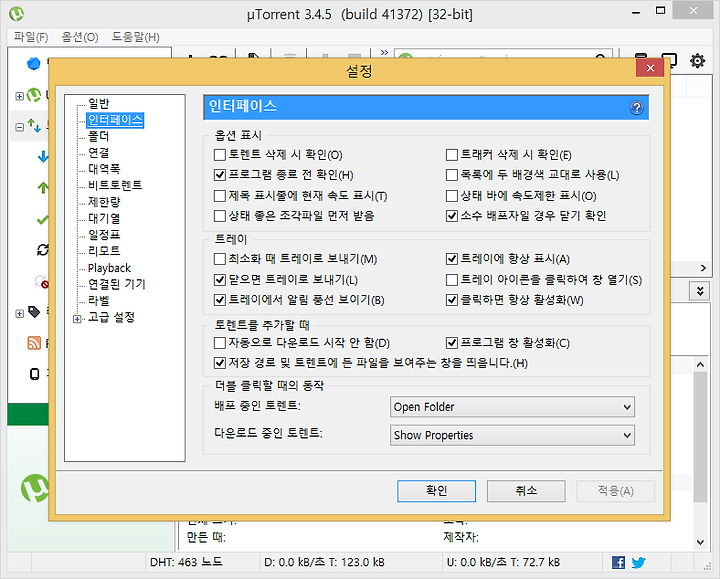Select the seeding green up arrow in the sidebar

pos(43,187)
